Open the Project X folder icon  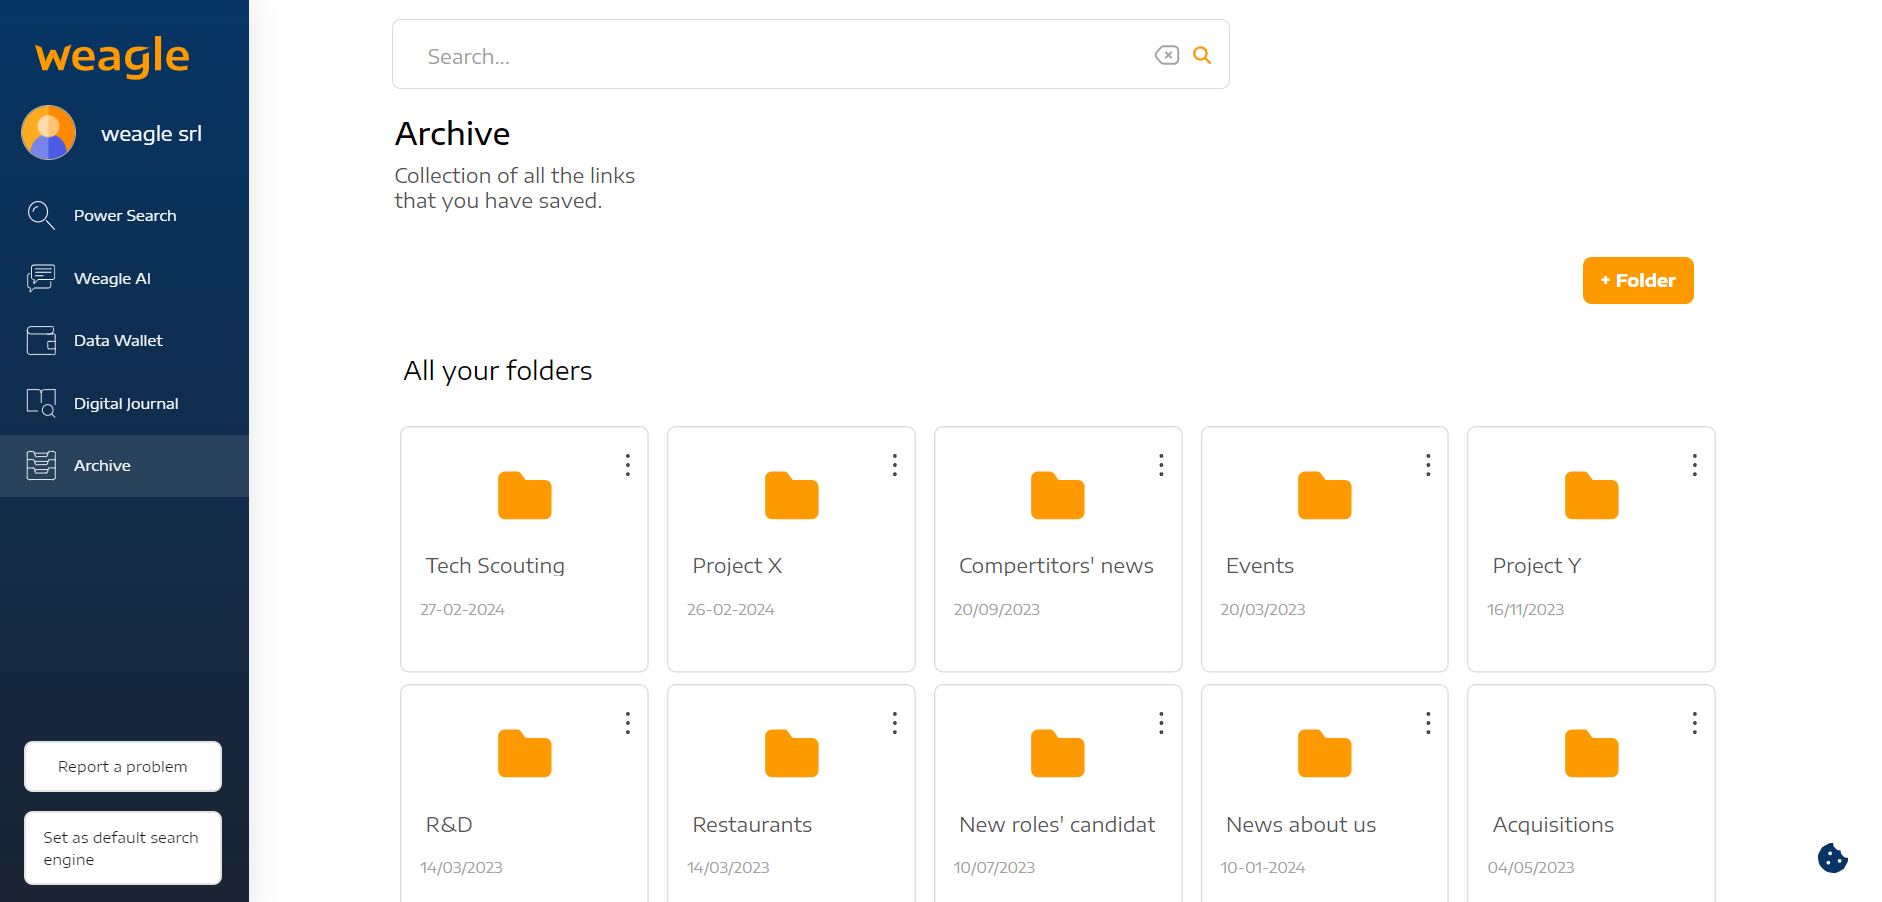(791, 496)
